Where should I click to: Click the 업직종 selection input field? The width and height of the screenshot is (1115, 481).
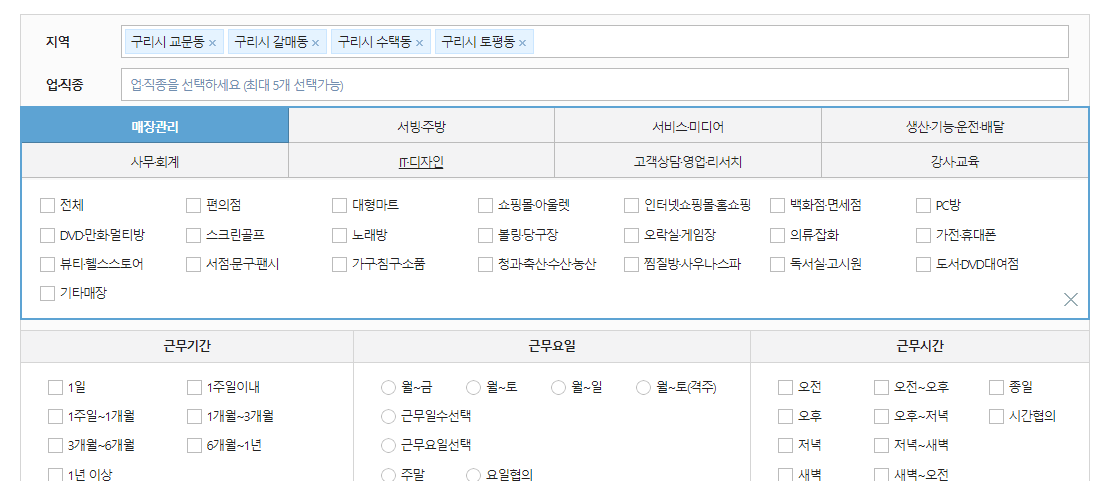click(594, 85)
